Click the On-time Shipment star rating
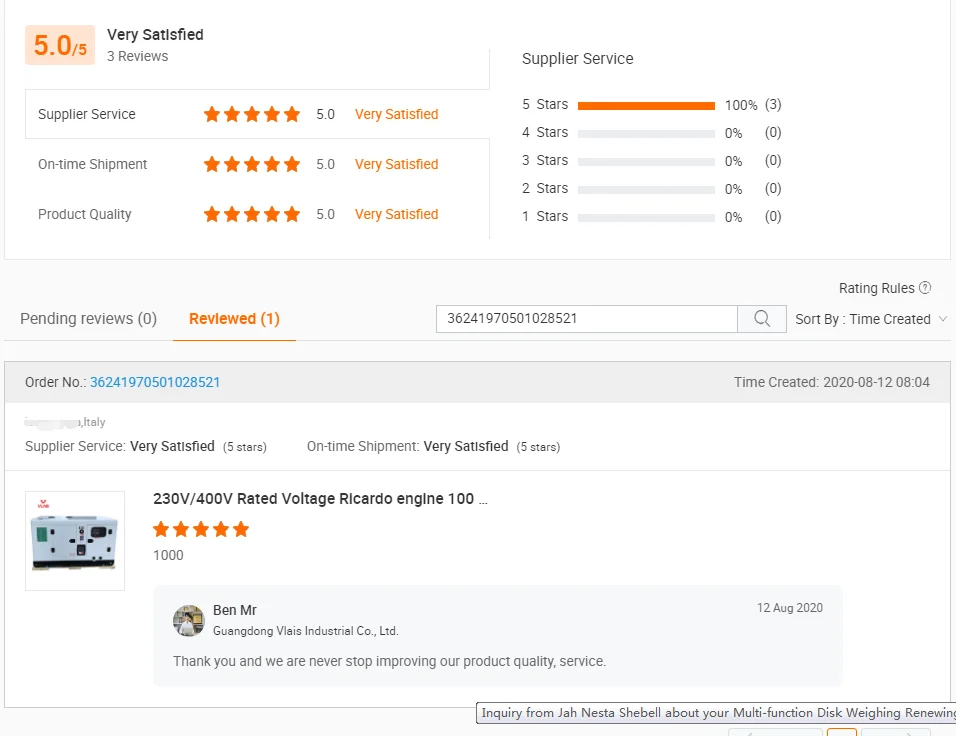956x736 pixels. tap(252, 164)
